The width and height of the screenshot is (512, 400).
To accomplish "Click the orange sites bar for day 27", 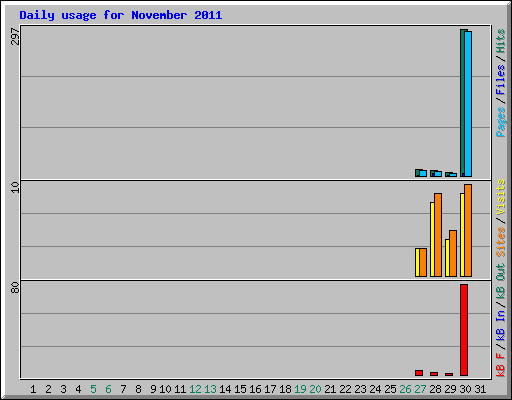I will point(423,262).
